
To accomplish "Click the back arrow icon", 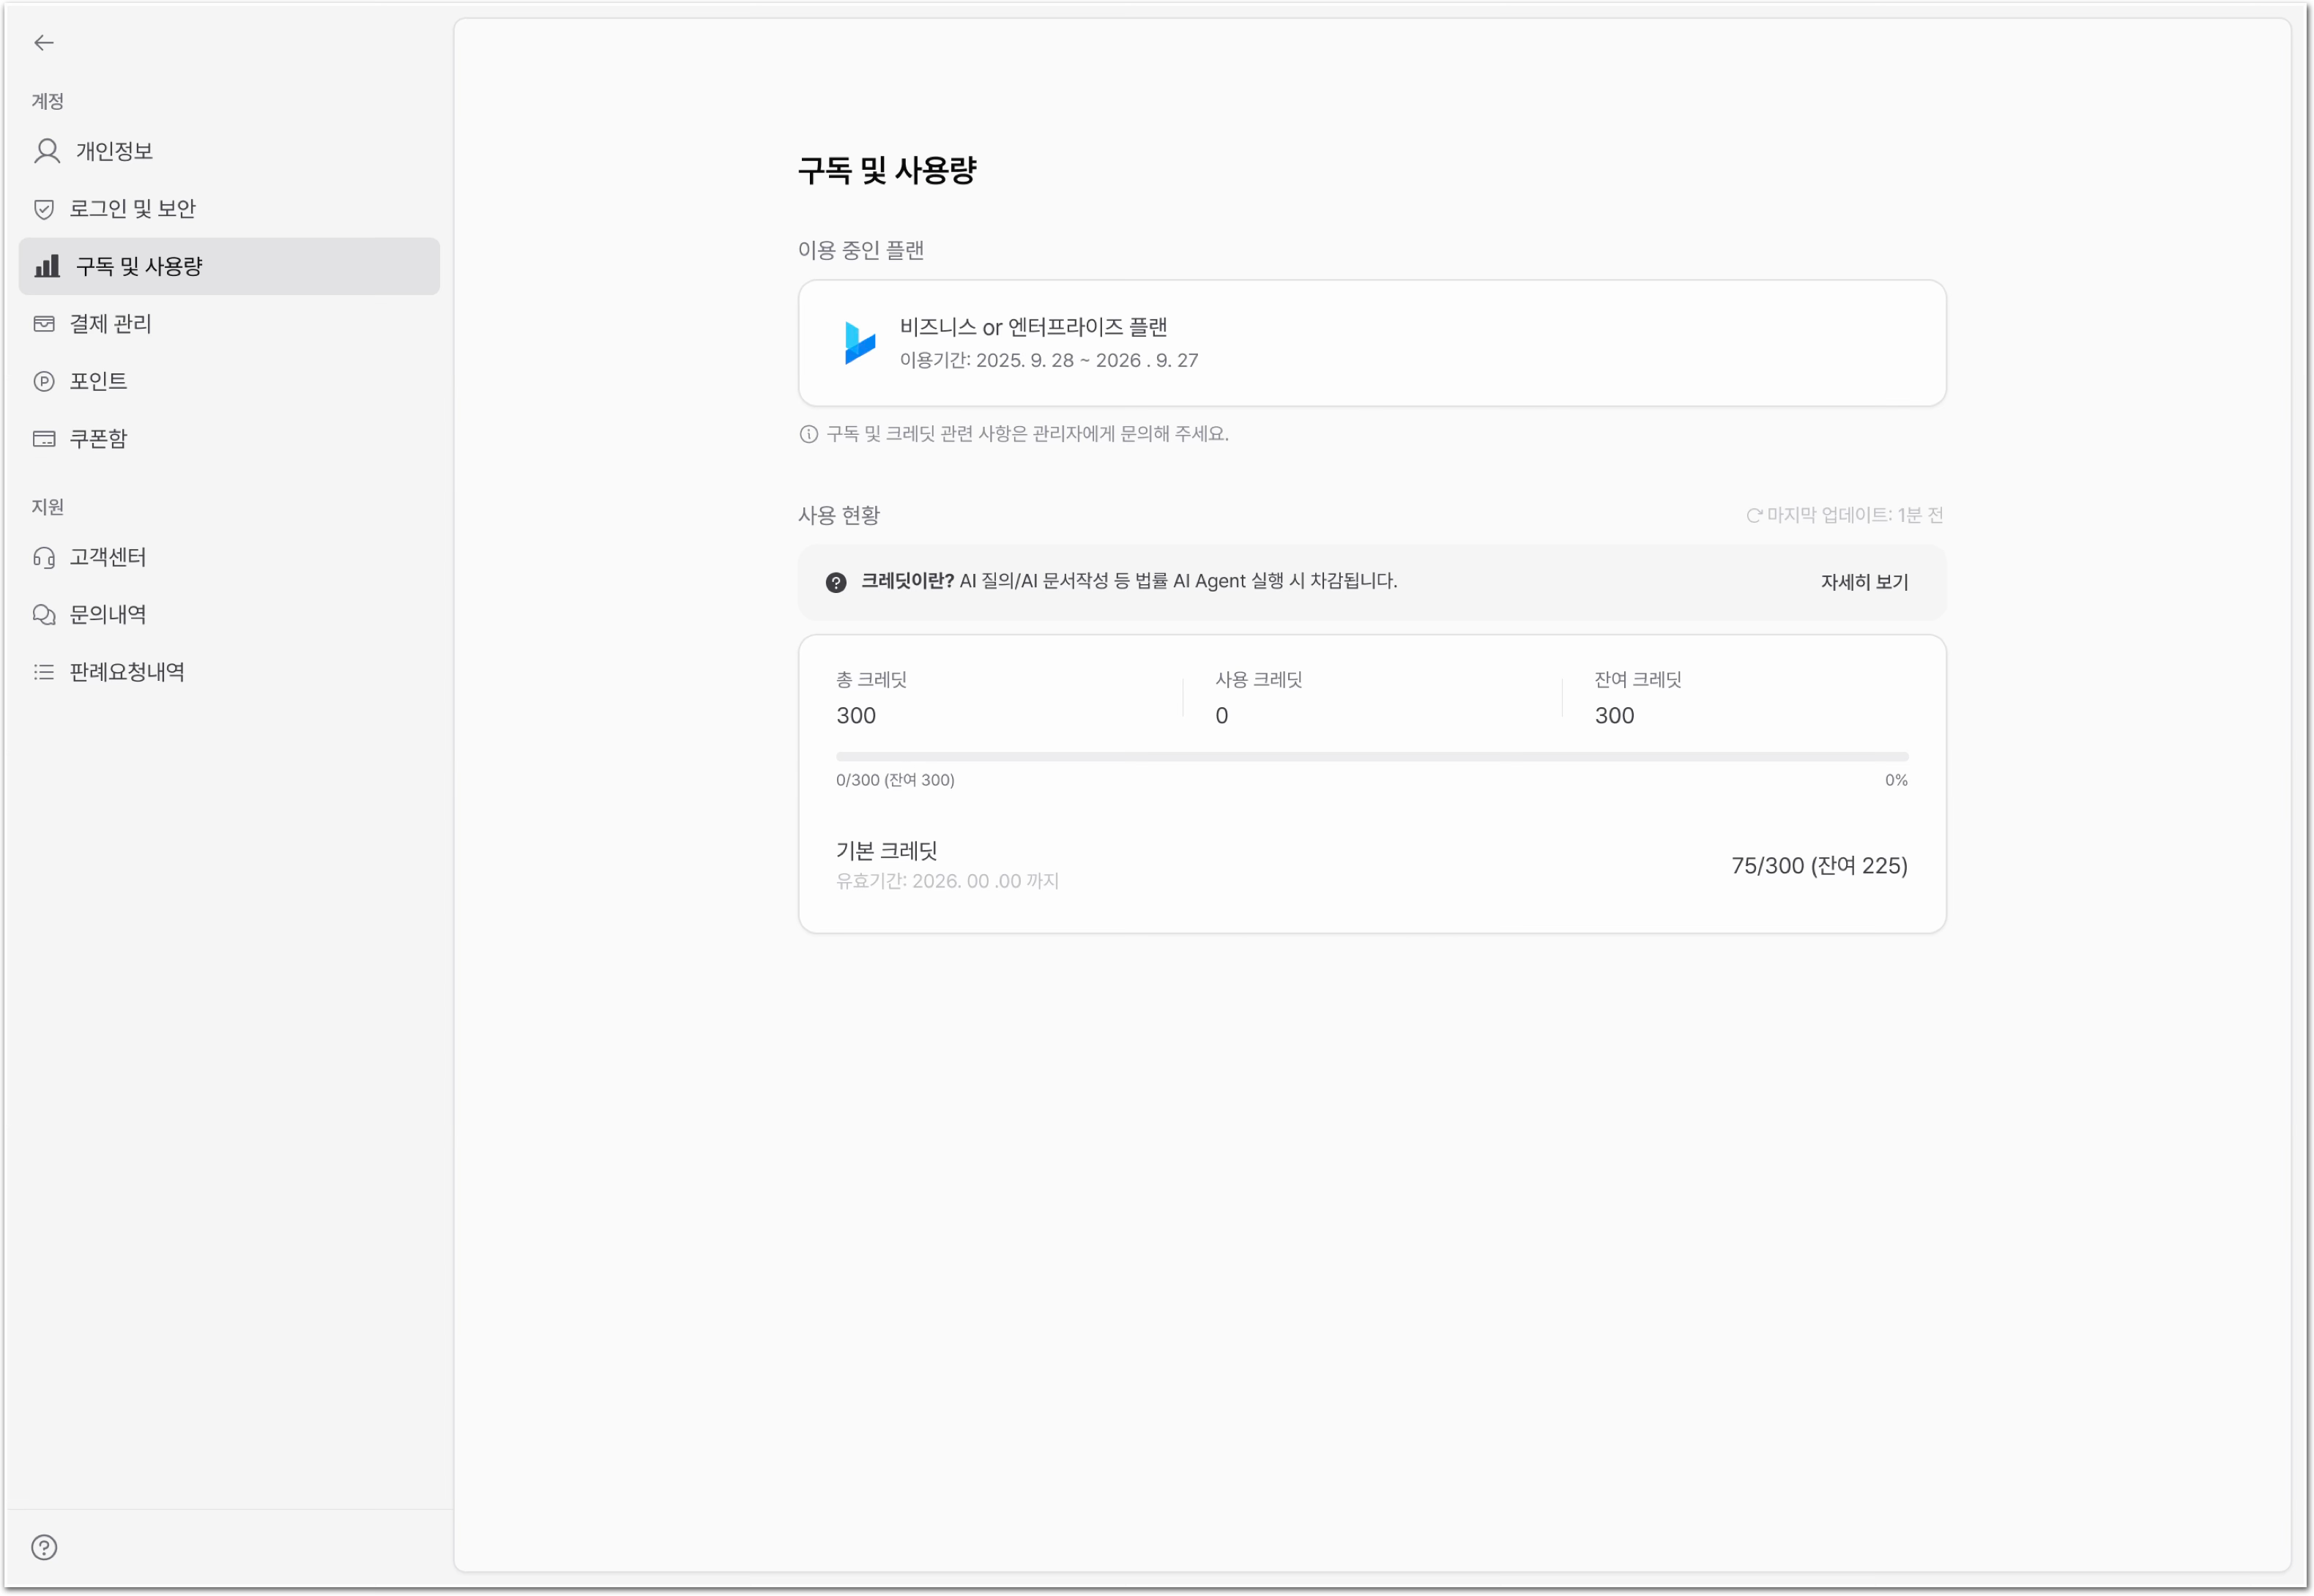I will click(43, 42).
